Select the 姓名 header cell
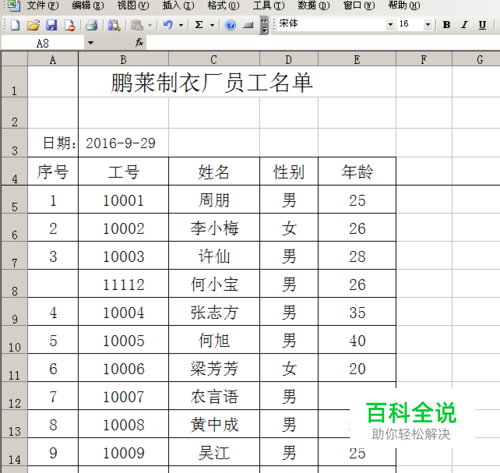This screenshot has height=473, width=500. [214, 171]
